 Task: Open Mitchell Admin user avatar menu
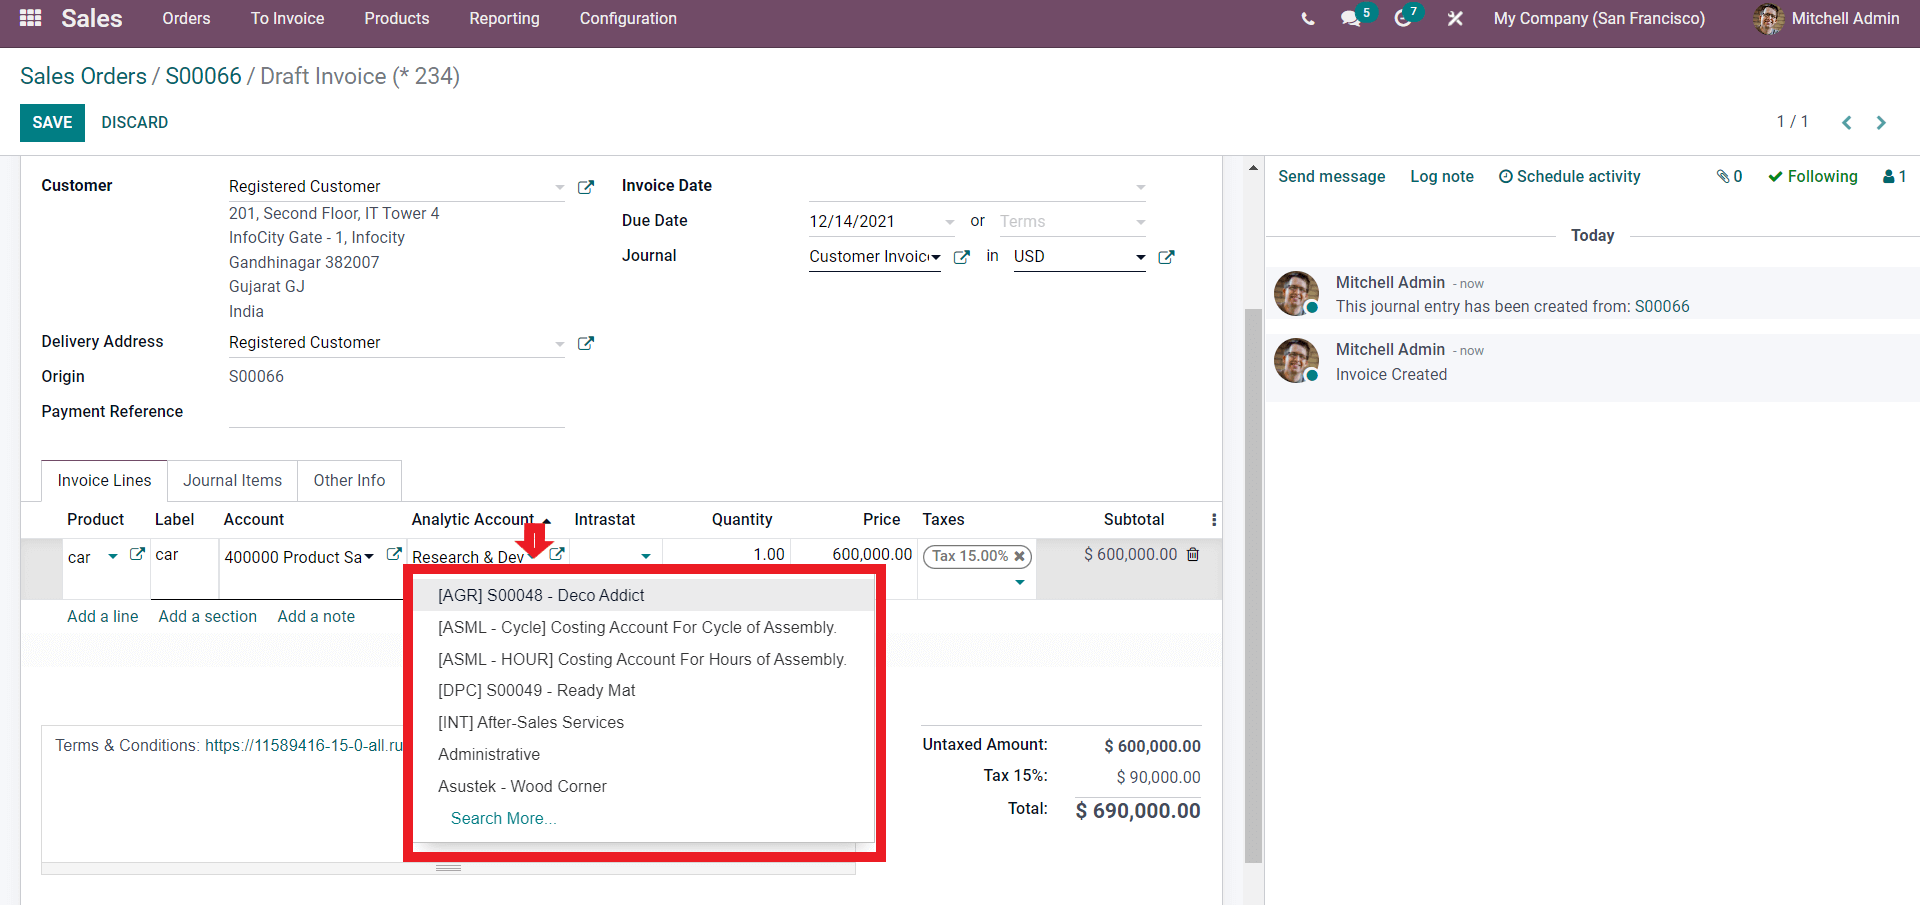click(1826, 19)
